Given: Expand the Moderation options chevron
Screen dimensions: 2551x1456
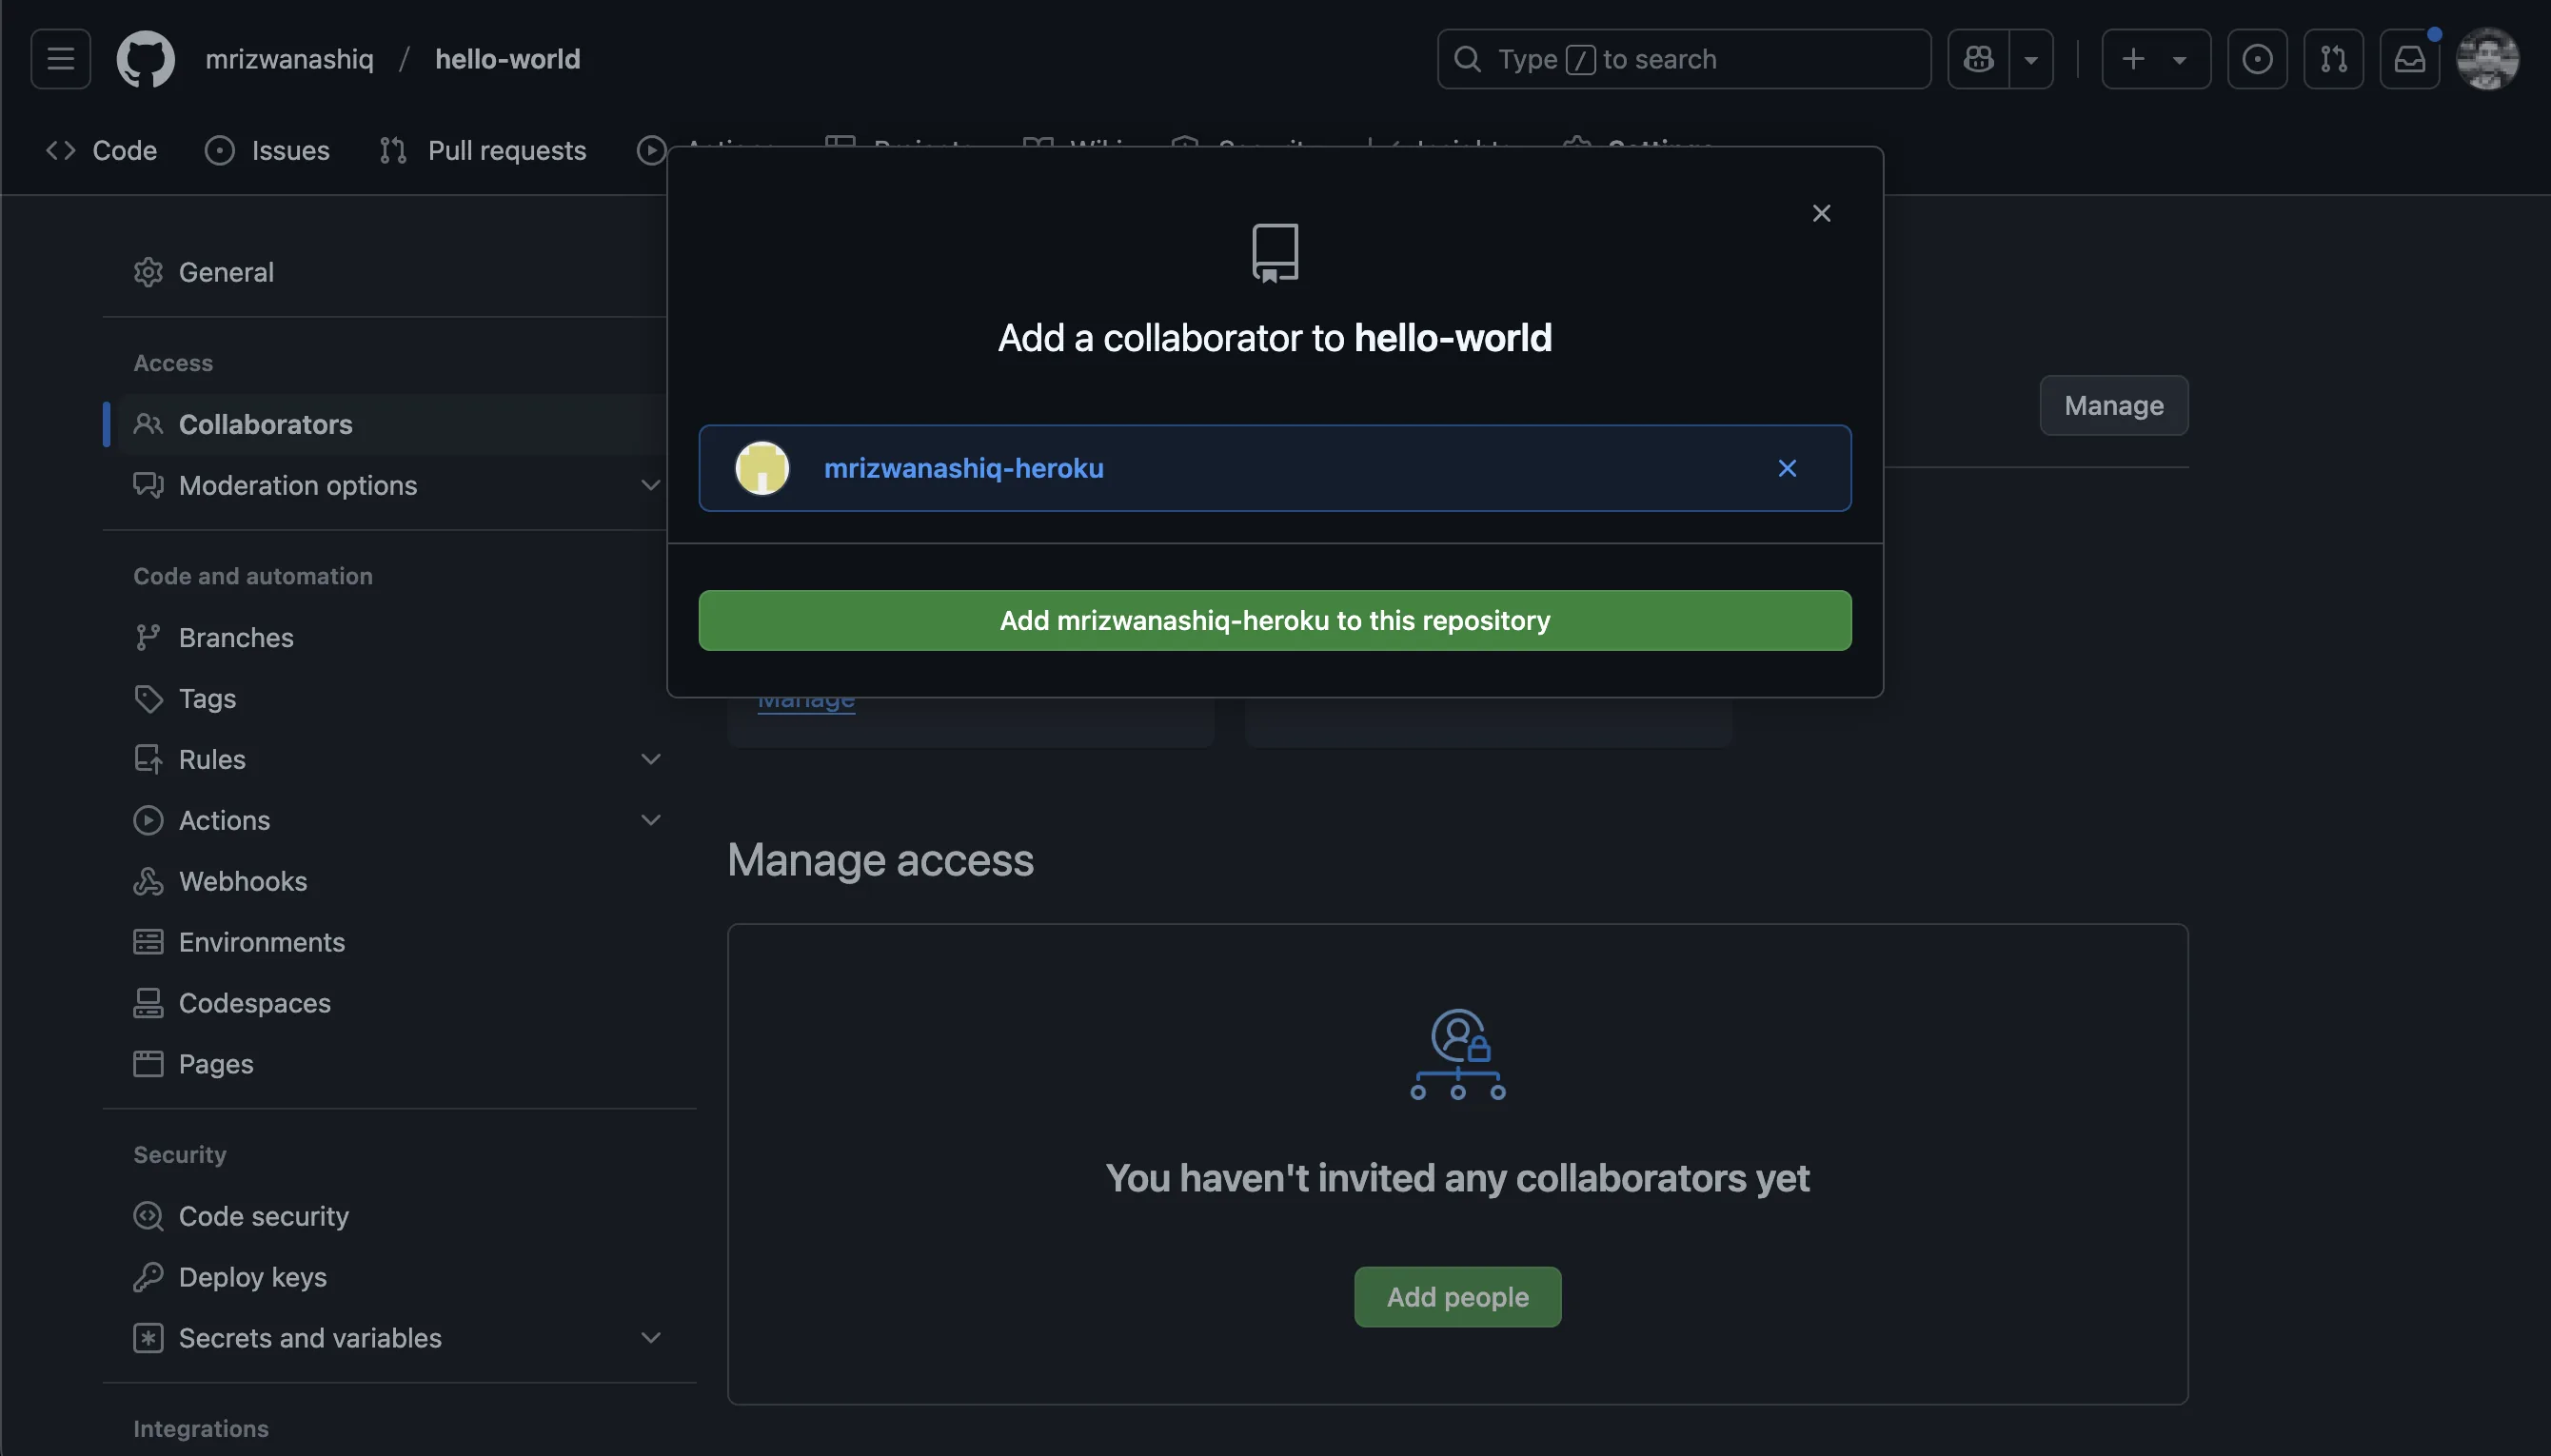Looking at the screenshot, I should click(x=650, y=485).
